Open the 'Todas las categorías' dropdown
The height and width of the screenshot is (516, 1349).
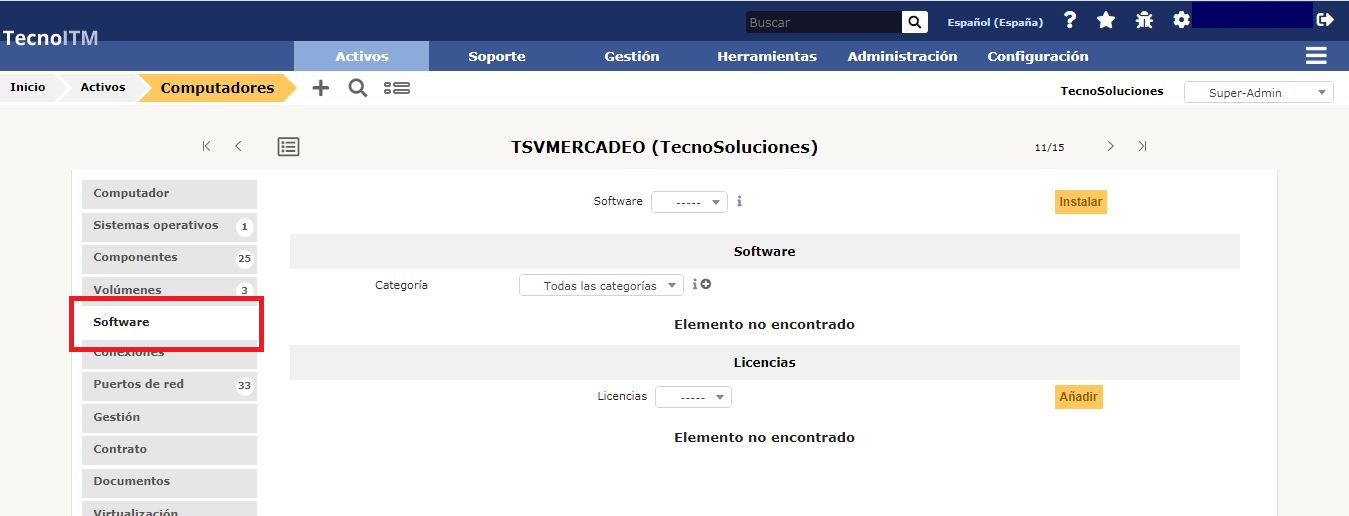click(x=601, y=286)
